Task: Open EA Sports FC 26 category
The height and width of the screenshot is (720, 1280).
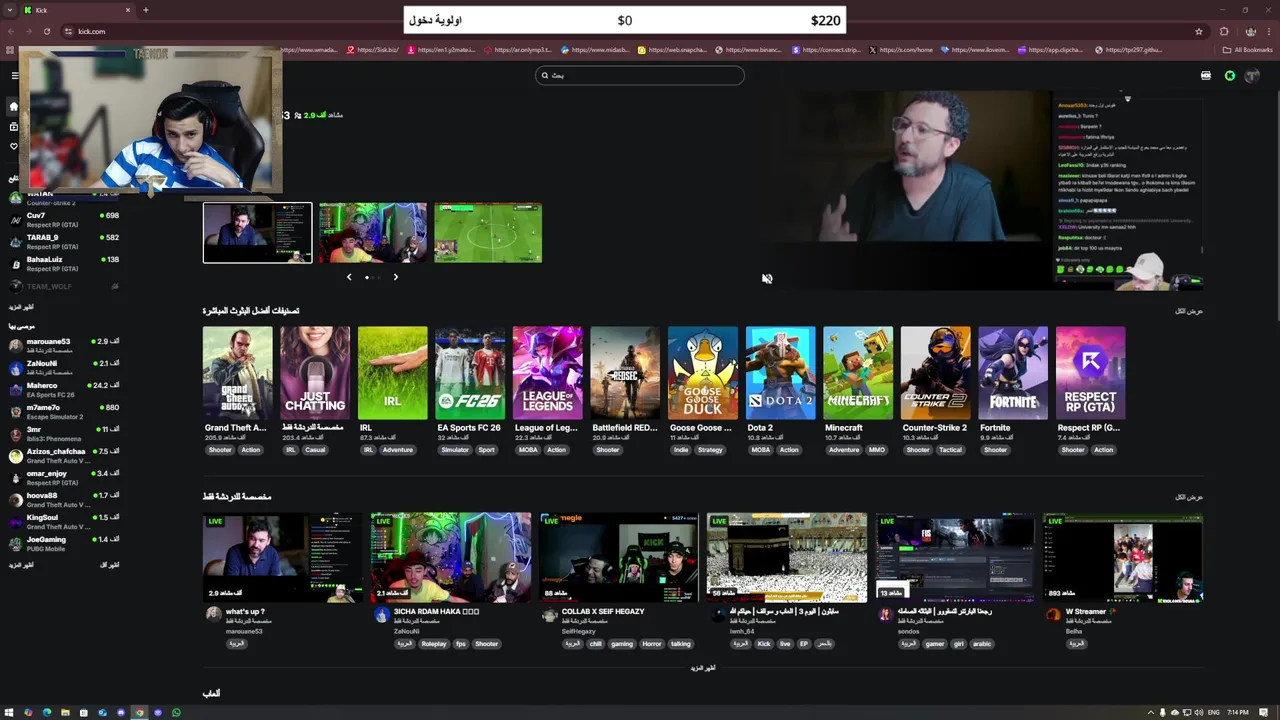Action: (470, 373)
